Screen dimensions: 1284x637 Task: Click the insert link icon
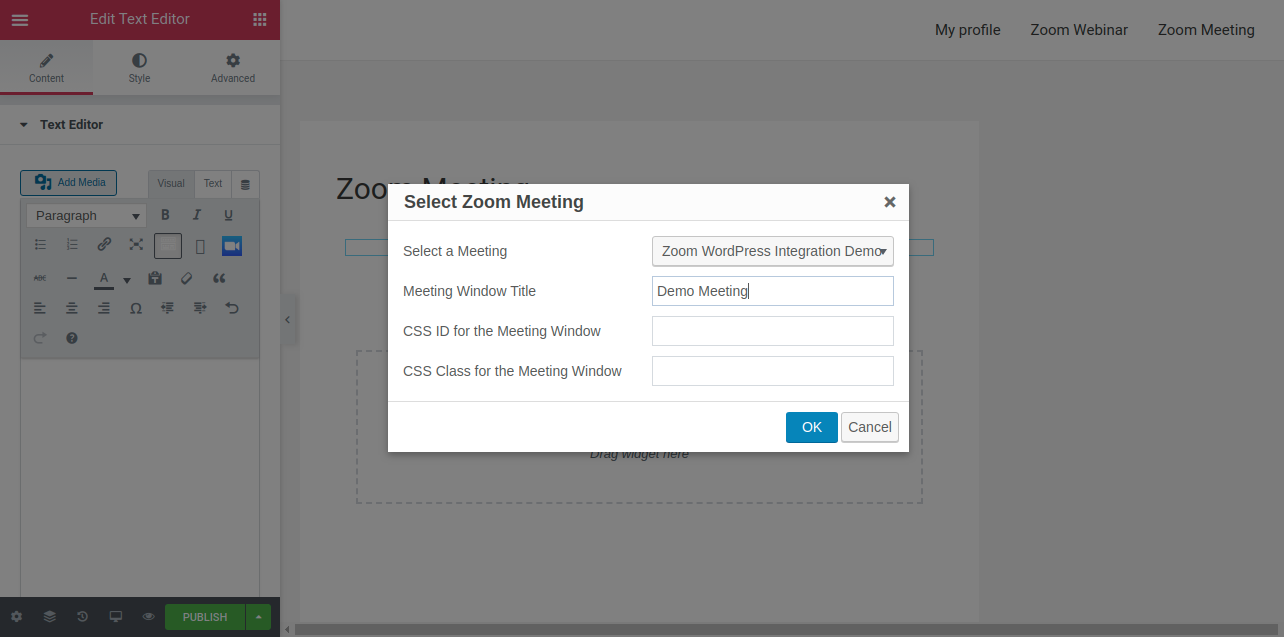104,245
